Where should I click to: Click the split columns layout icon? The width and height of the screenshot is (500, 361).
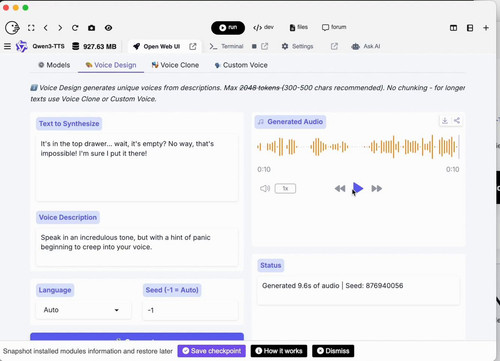click(x=453, y=28)
